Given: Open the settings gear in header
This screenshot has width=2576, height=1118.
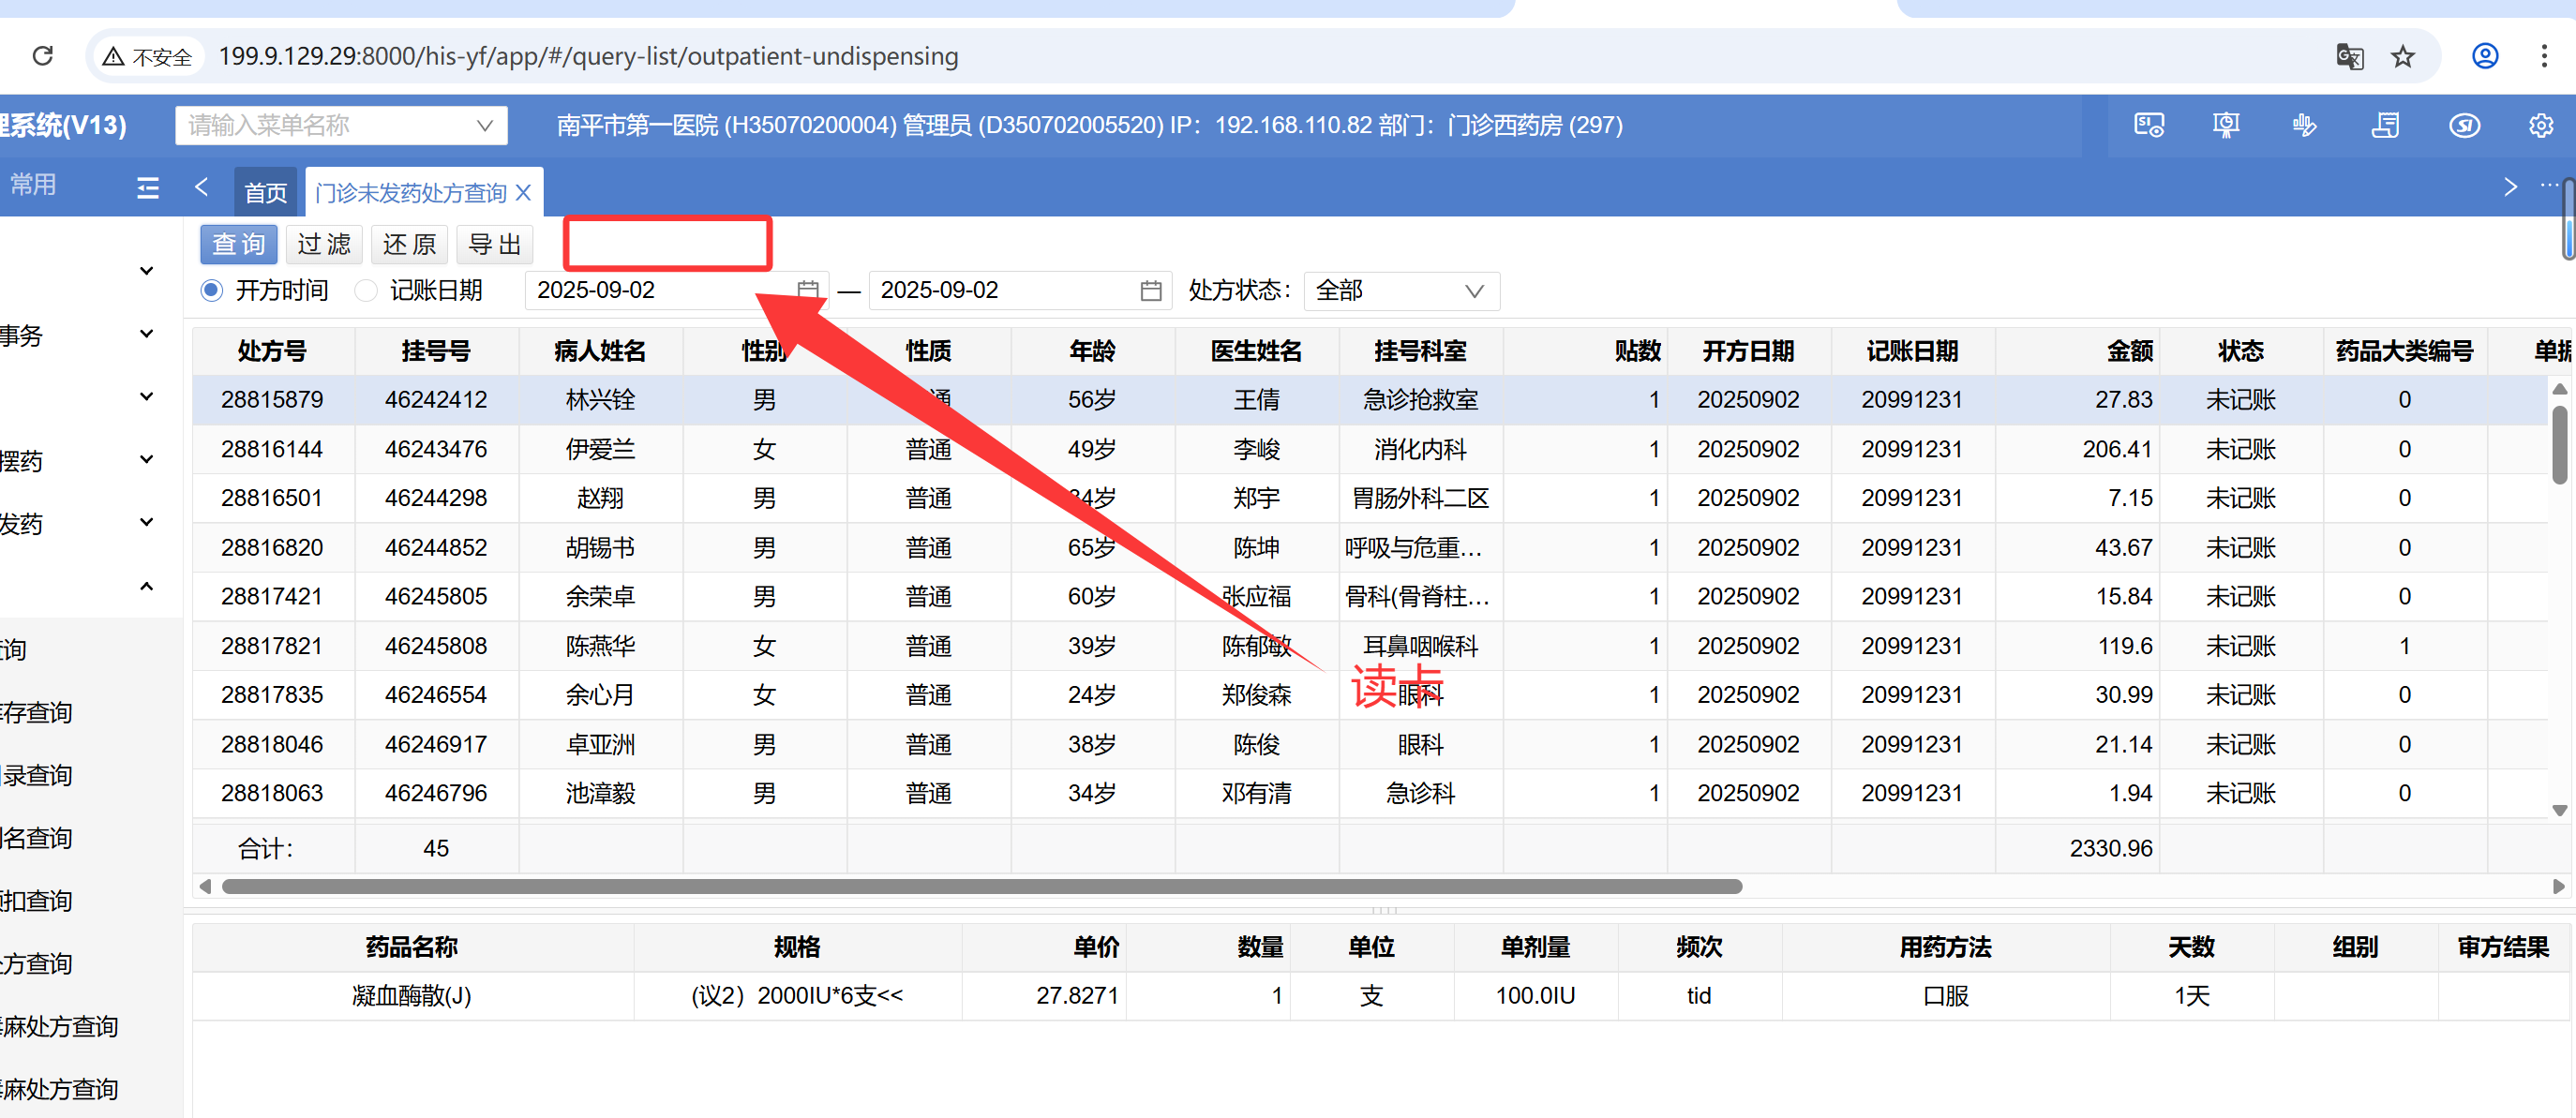Looking at the screenshot, I should tap(2541, 125).
